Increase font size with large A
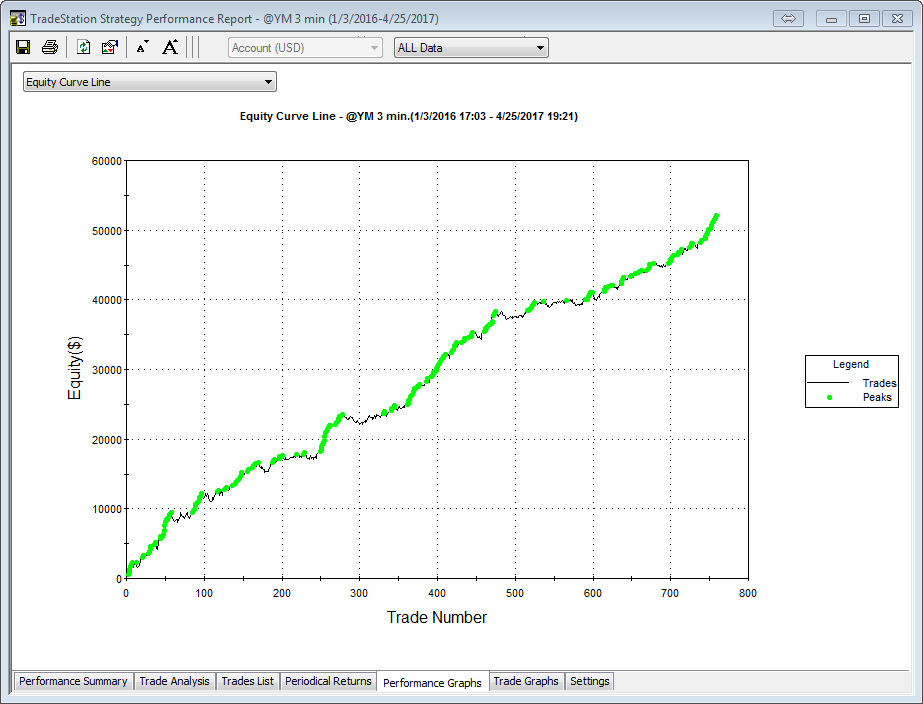 point(170,47)
